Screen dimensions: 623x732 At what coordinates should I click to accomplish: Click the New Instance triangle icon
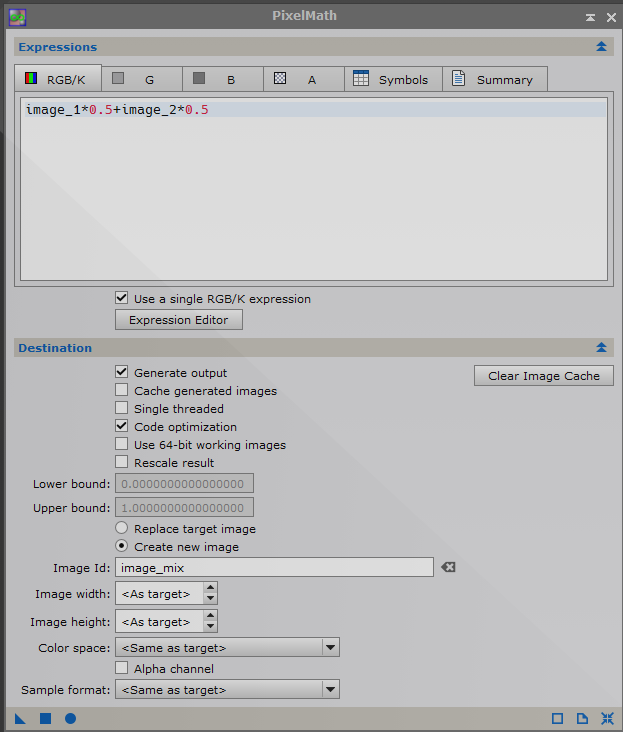coord(20,718)
